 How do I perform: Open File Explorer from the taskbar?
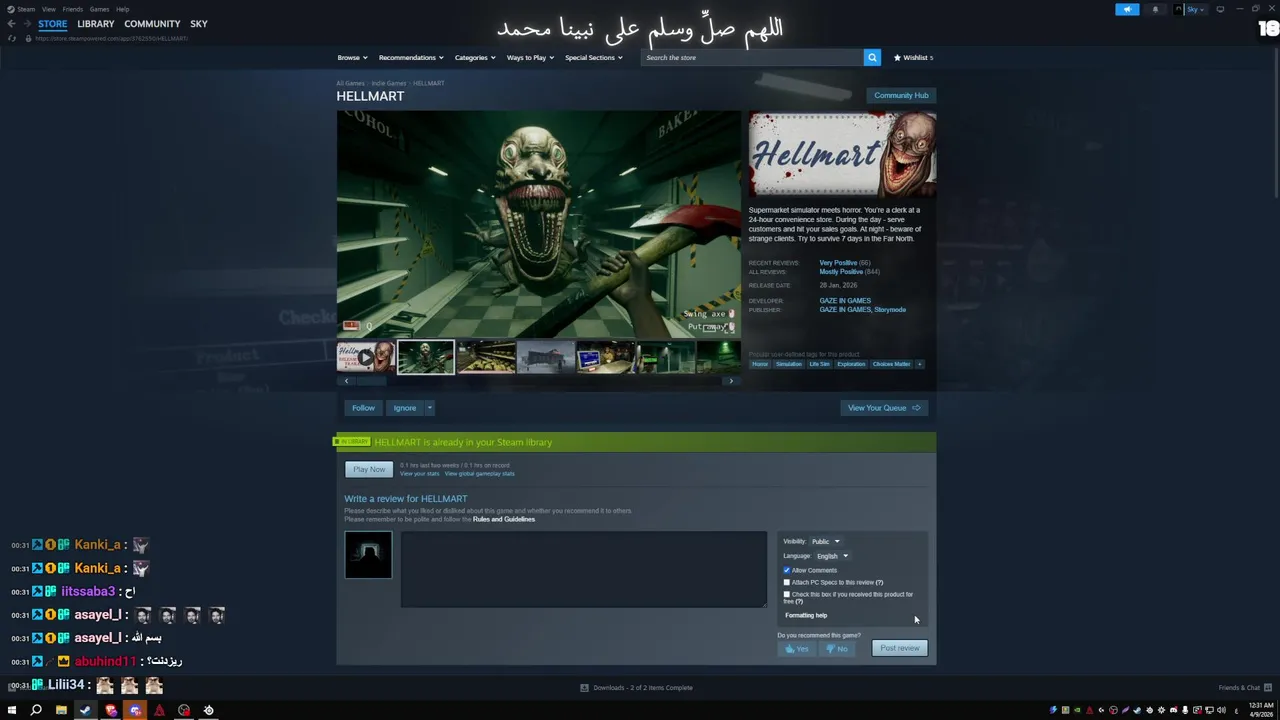(x=61, y=710)
